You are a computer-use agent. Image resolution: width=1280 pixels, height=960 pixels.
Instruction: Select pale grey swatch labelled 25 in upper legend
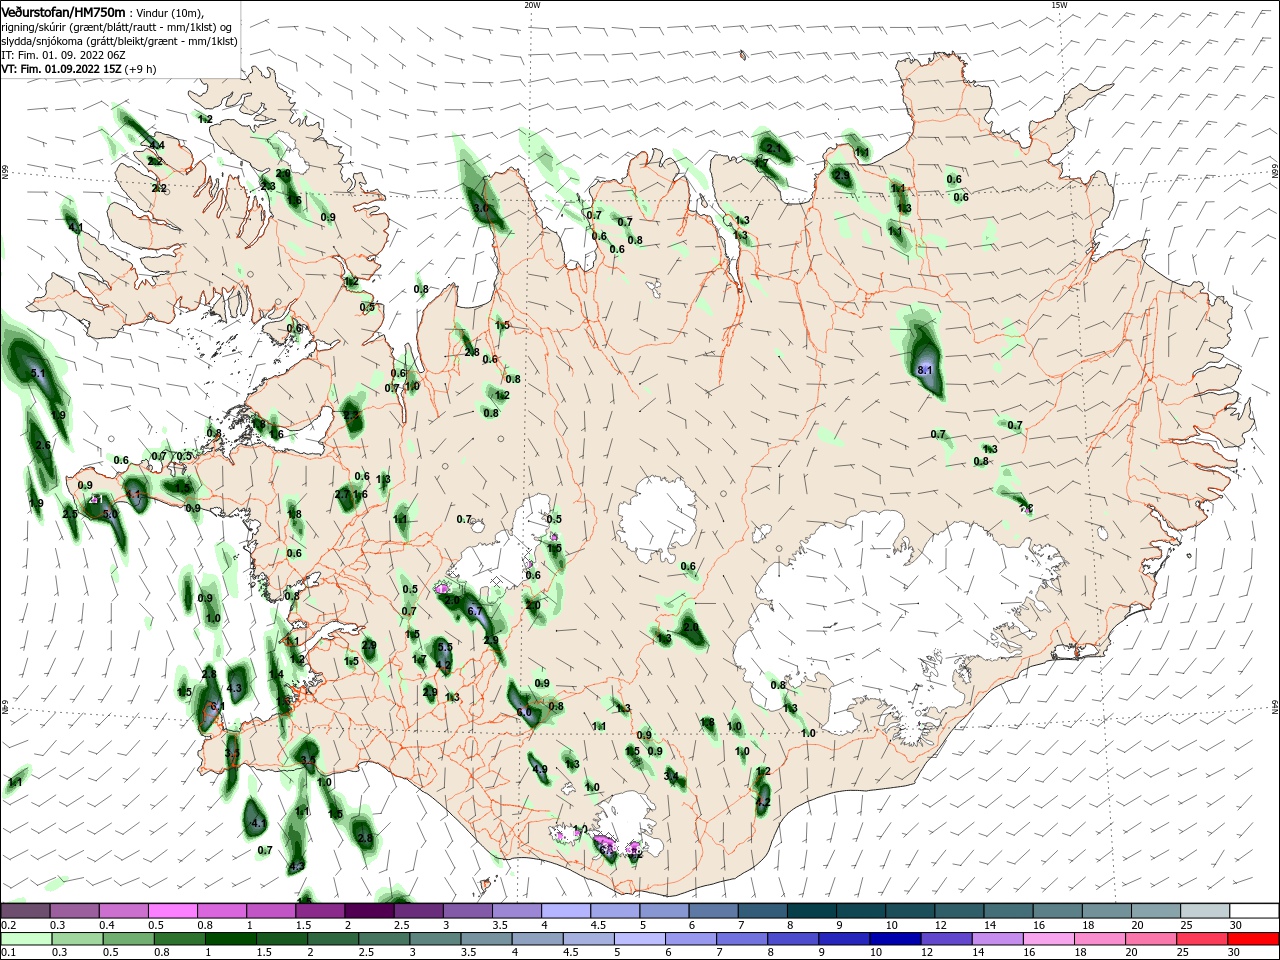tap(1206, 910)
